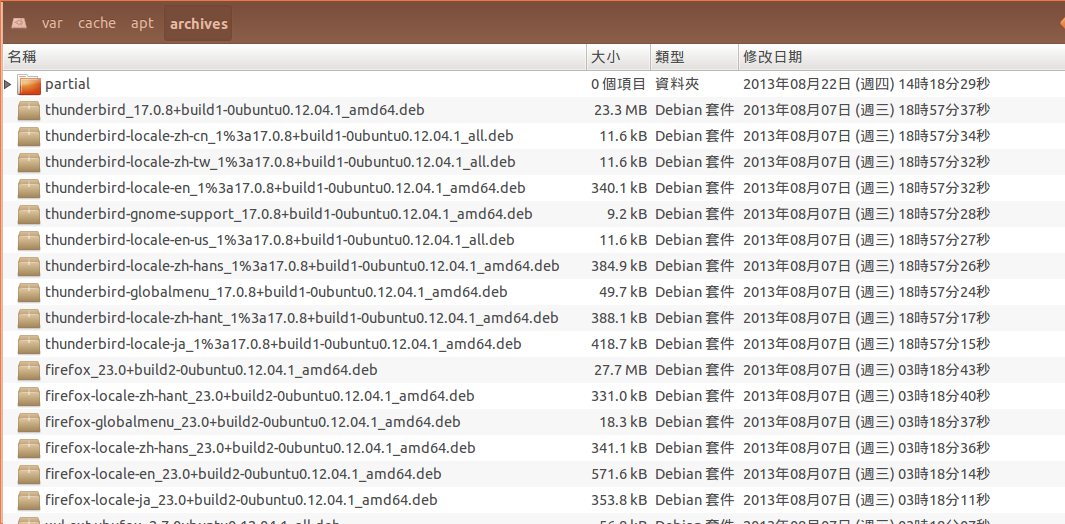Click the partial folder name
Screen dimensions: 1065x524
tap(68, 85)
